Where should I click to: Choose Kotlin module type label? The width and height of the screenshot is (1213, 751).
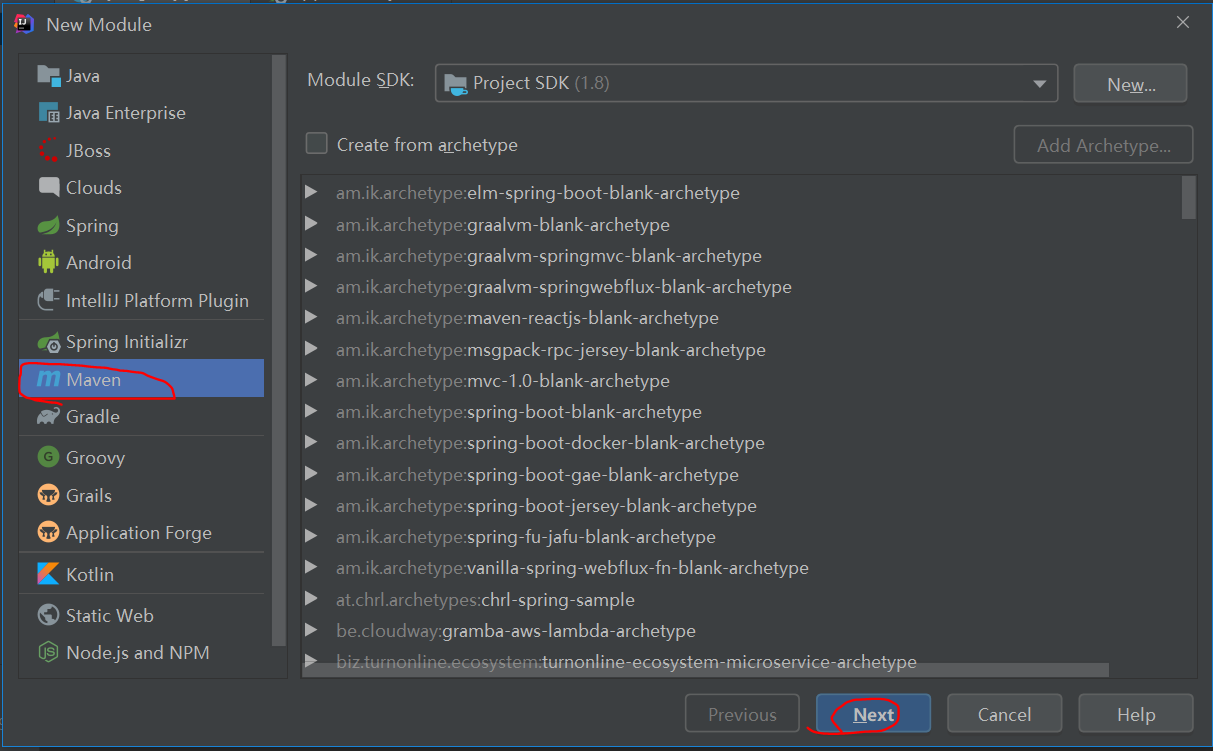[x=90, y=575]
